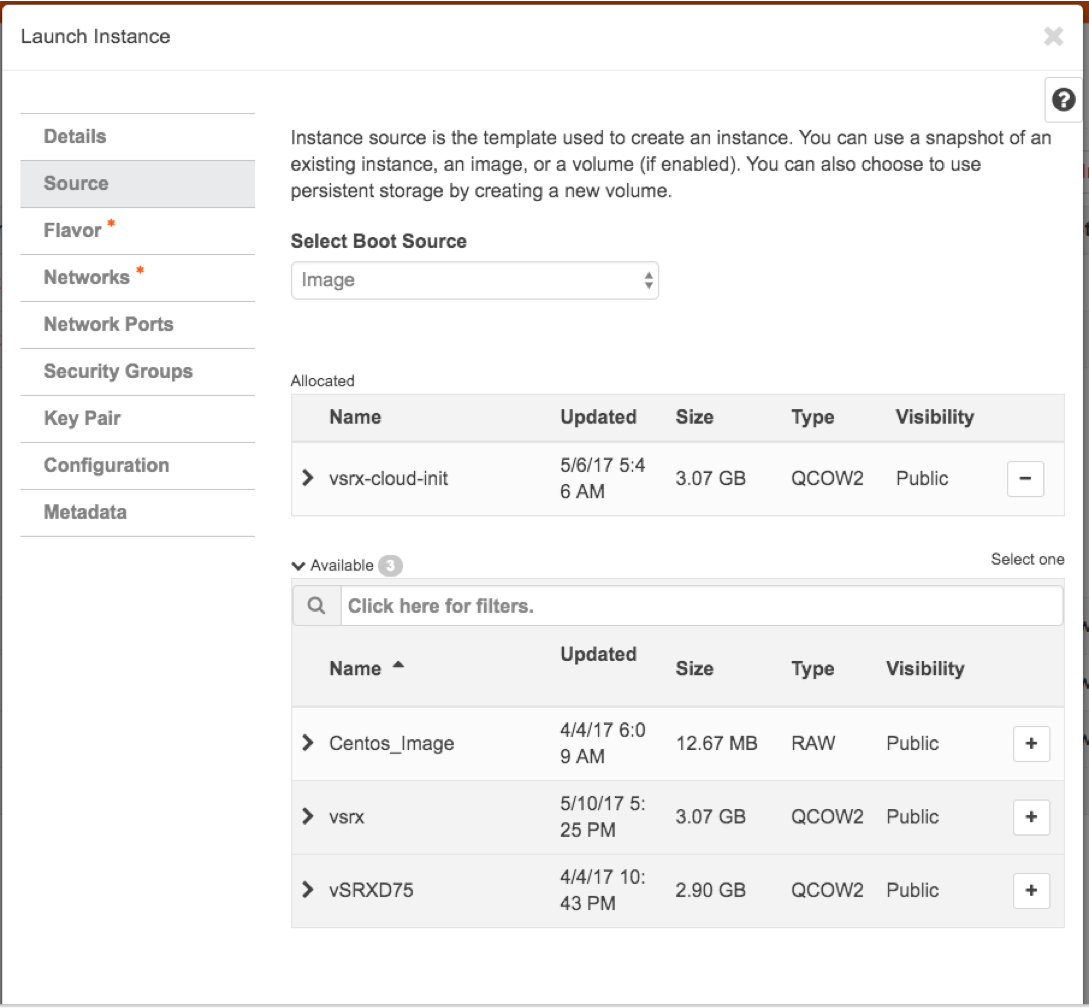The image size is (1089, 1008).
Task: Sort available images by Updated column
Action: [598, 654]
